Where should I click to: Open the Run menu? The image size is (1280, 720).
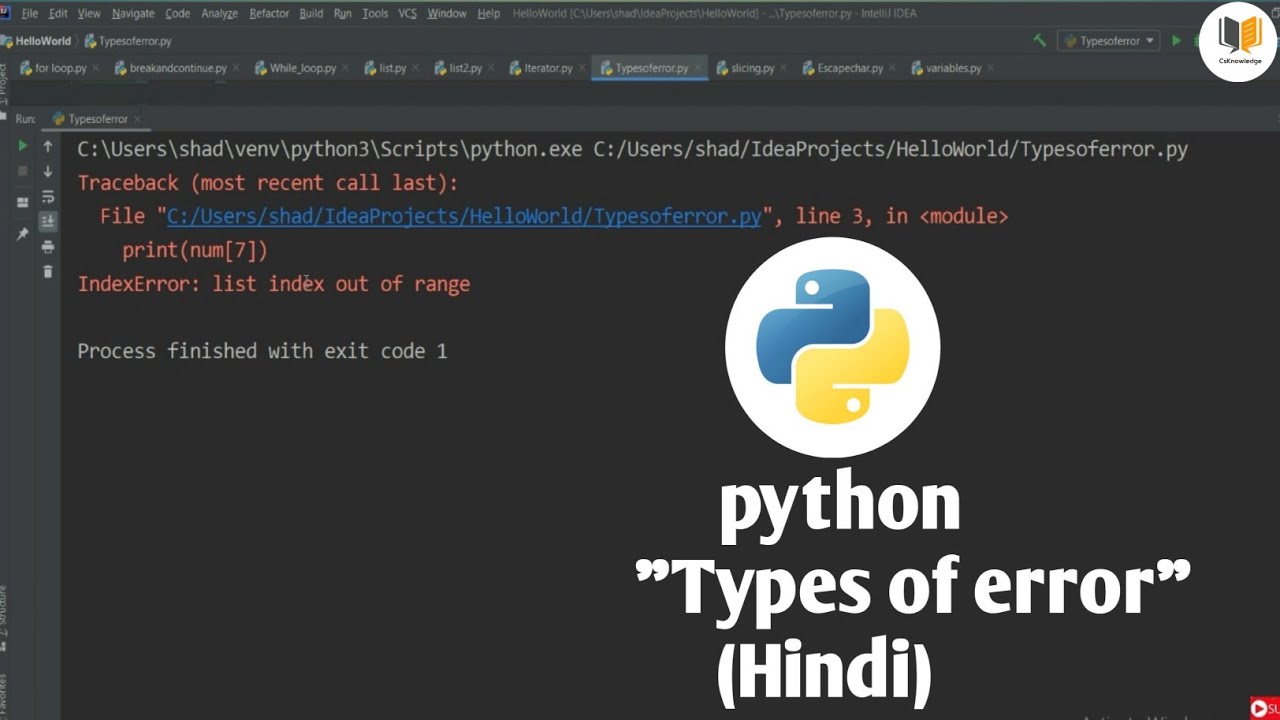point(342,14)
